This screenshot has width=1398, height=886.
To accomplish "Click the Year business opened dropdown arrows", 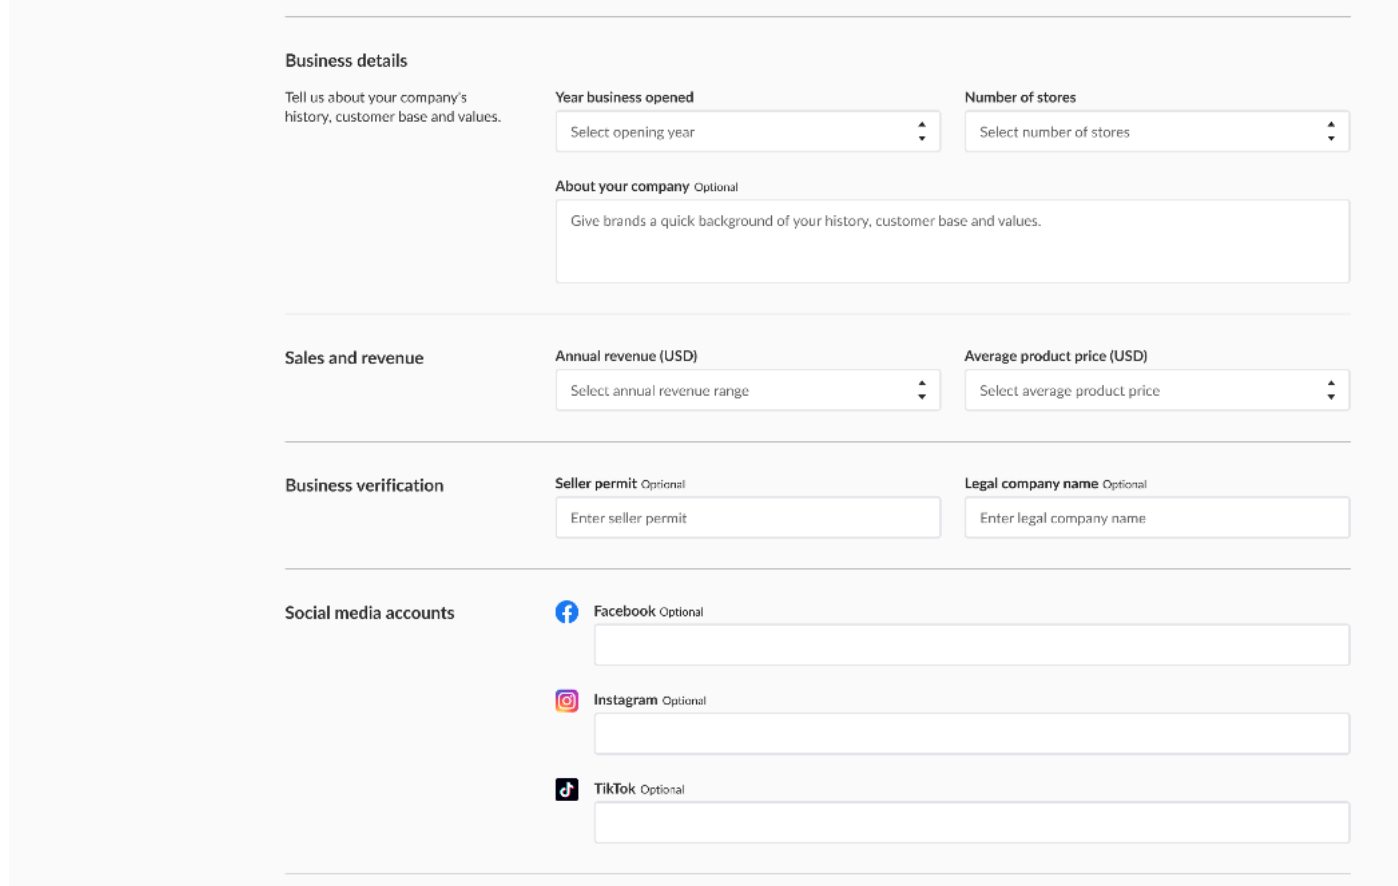I will tap(921, 132).
